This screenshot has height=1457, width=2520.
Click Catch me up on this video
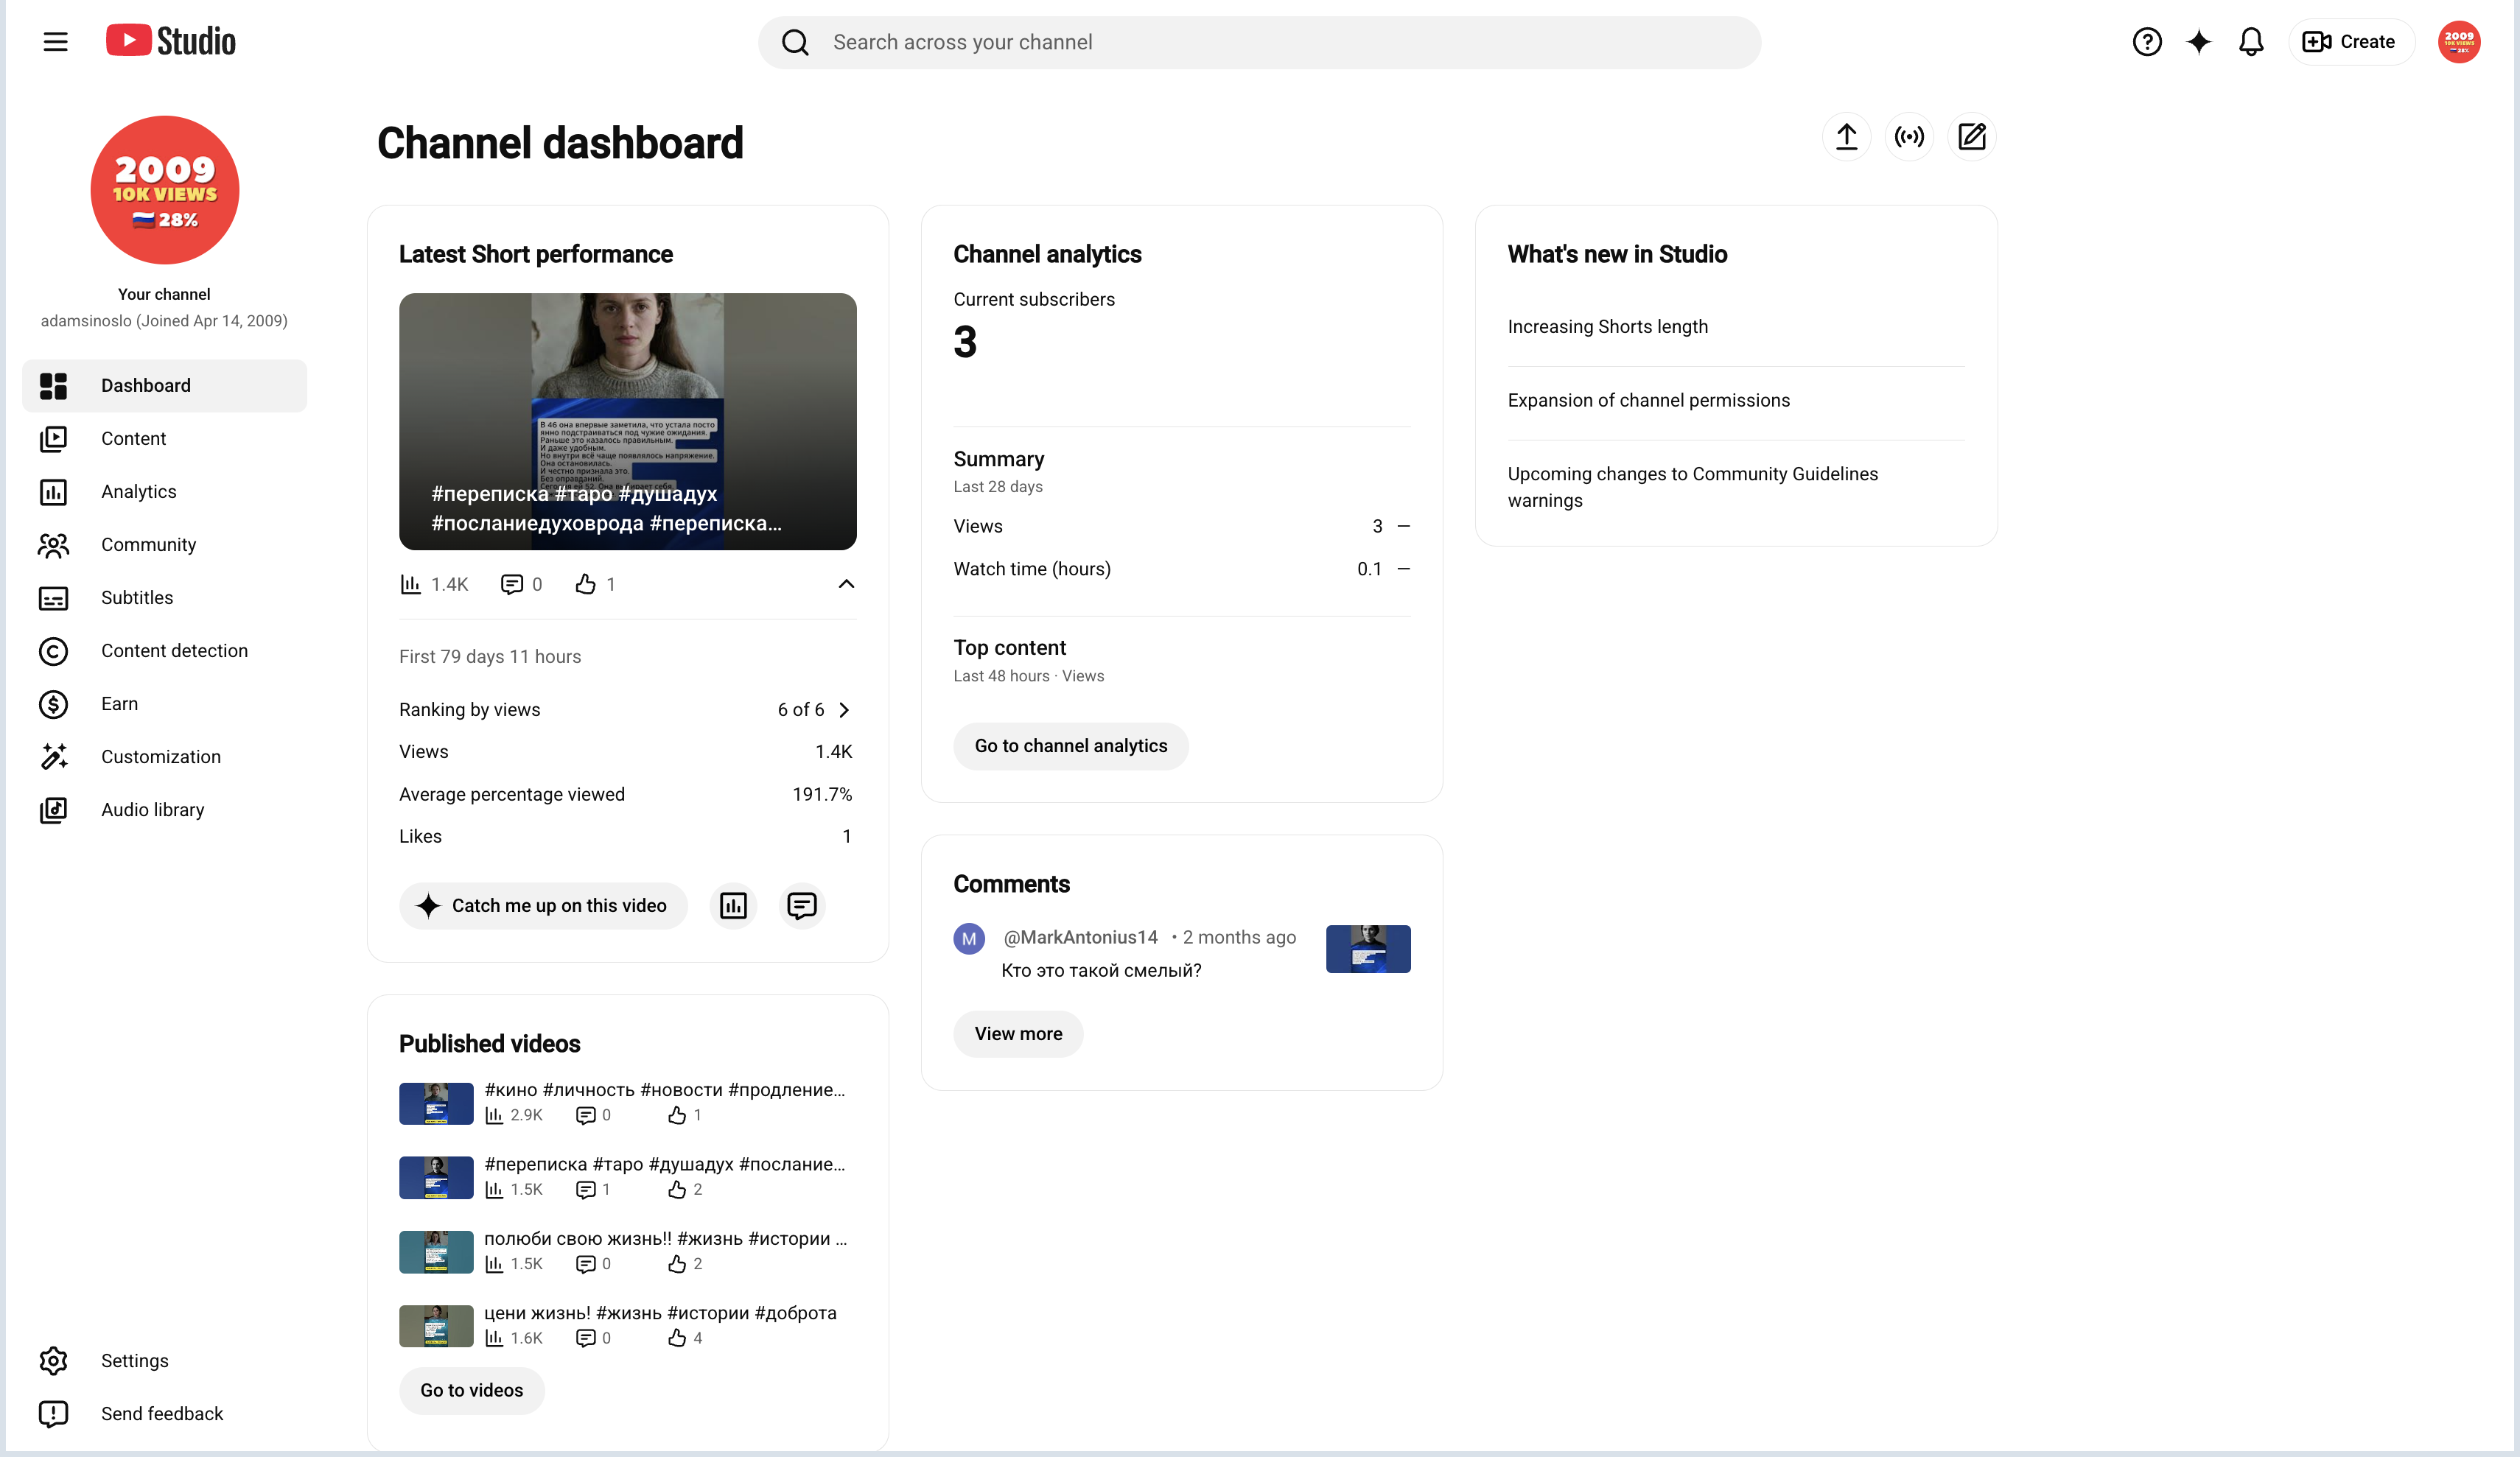tap(543, 905)
